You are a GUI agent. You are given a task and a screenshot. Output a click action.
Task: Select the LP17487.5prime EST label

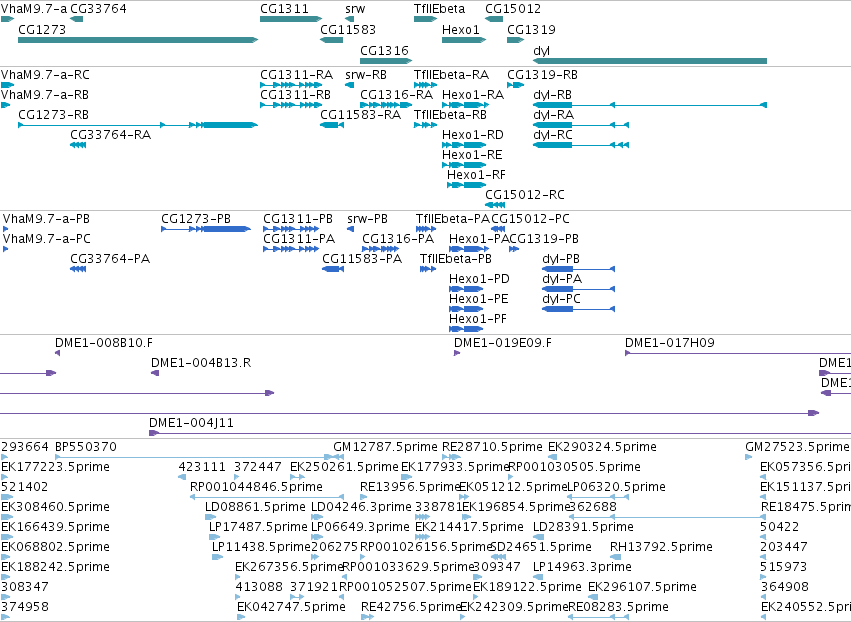click(258, 528)
